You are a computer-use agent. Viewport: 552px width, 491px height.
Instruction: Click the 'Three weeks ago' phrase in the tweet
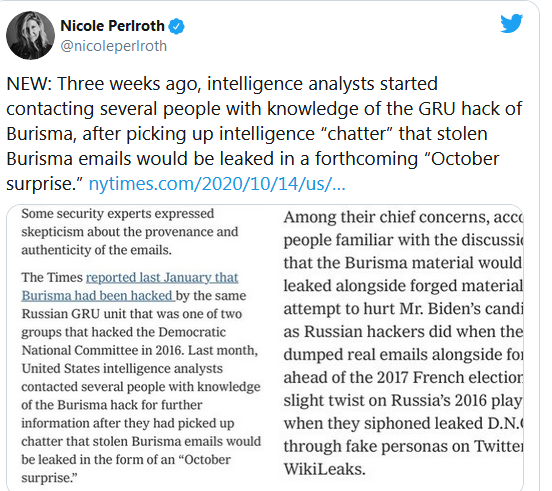[x=129, y=84]
